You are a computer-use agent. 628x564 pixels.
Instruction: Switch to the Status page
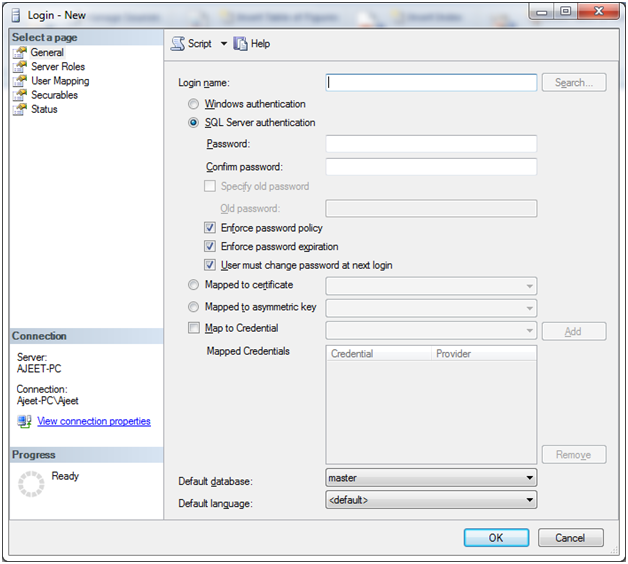point(44,109)
